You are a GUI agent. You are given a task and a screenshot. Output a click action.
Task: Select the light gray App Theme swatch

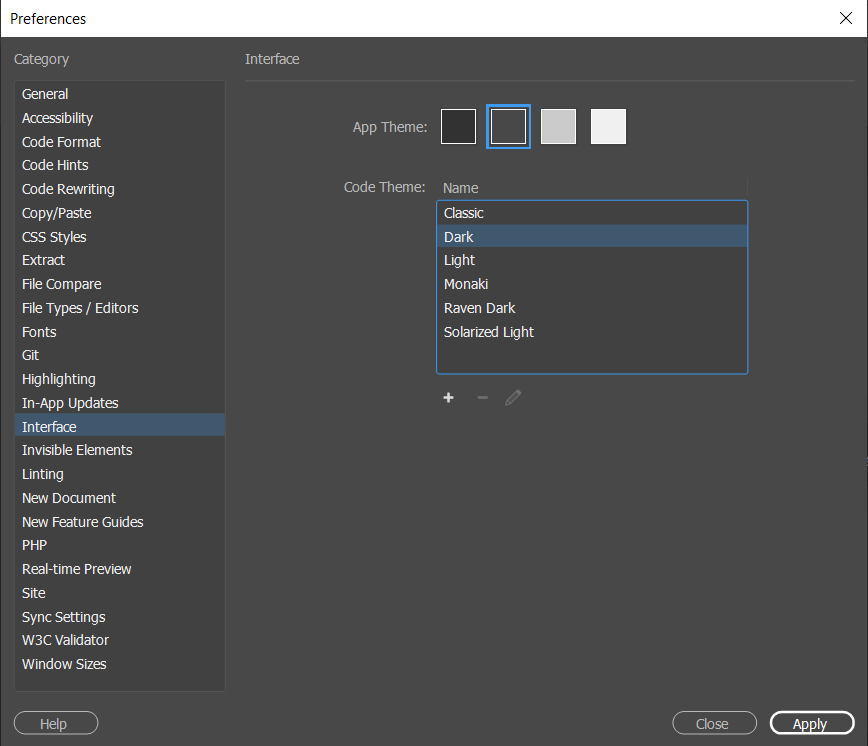tap(558, 126)
